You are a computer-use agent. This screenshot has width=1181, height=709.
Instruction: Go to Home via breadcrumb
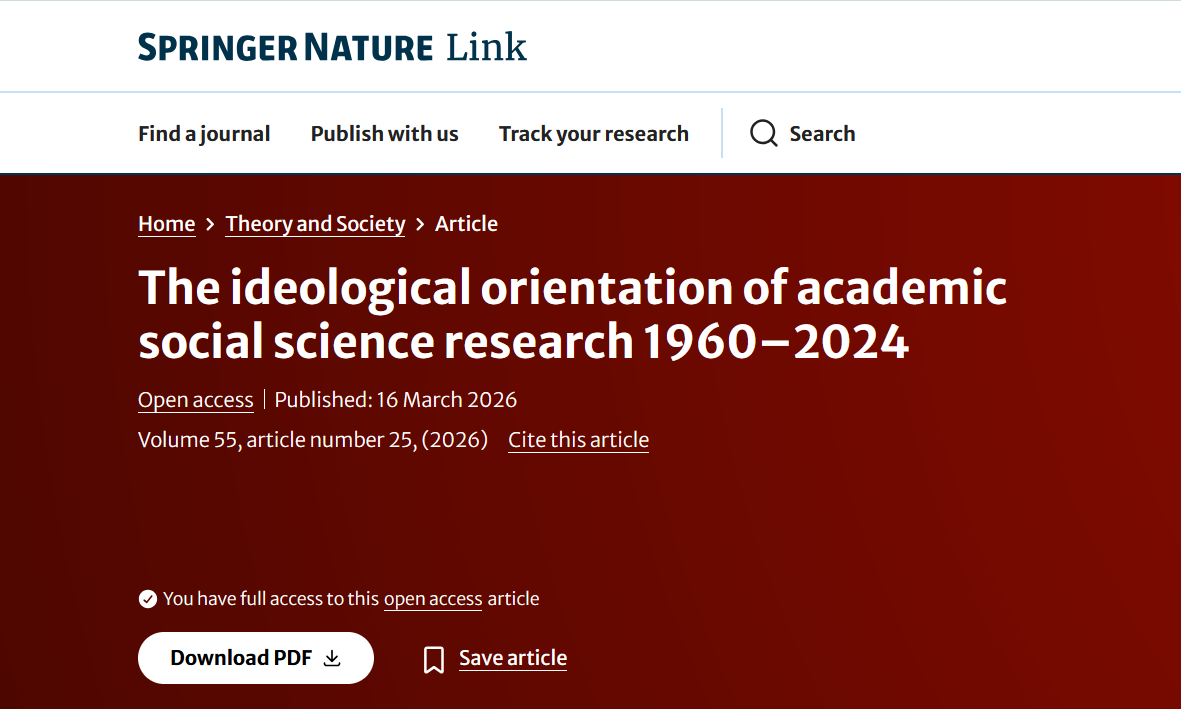pyautogui.click(x=166, y=224)
